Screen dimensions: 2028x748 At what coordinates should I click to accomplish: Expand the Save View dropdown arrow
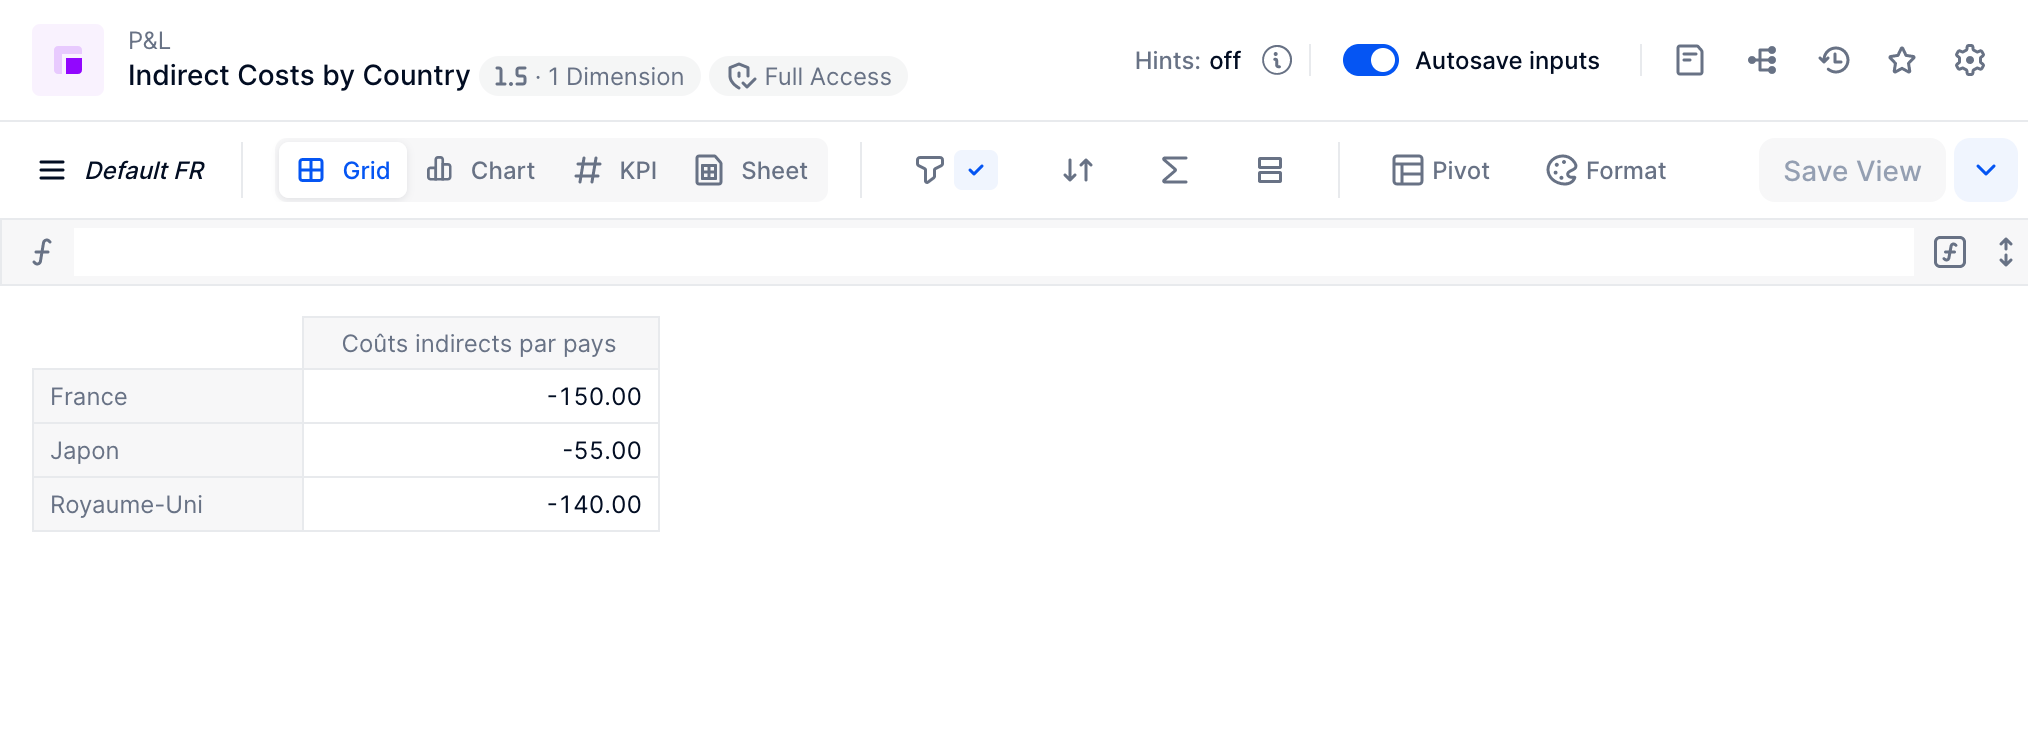(1986, 170)
